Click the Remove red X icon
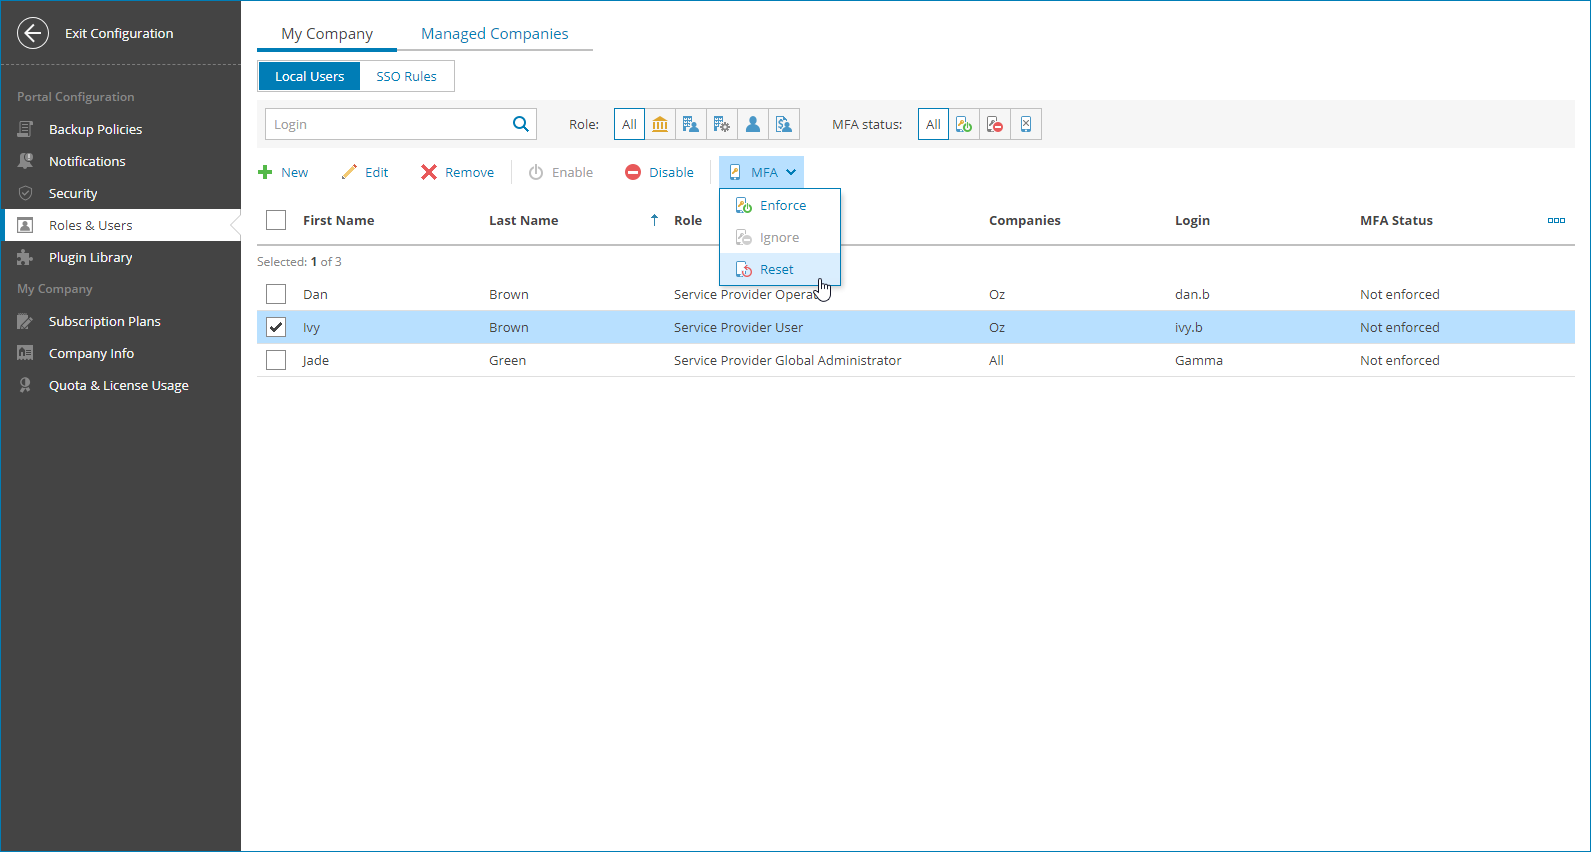This screenshot has width=1591, height=852. click(x=429, y=172)
